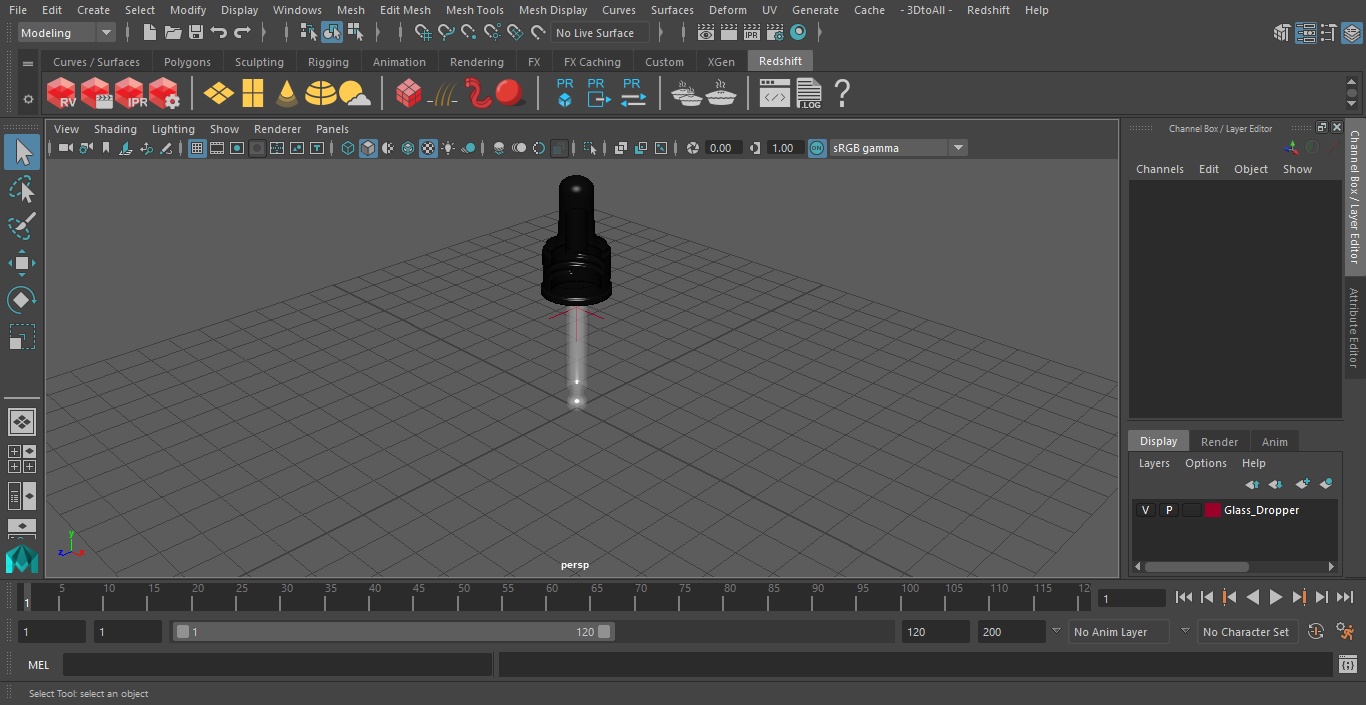Toggle Glass_Dropper layer visibility V

point(1145,510)
